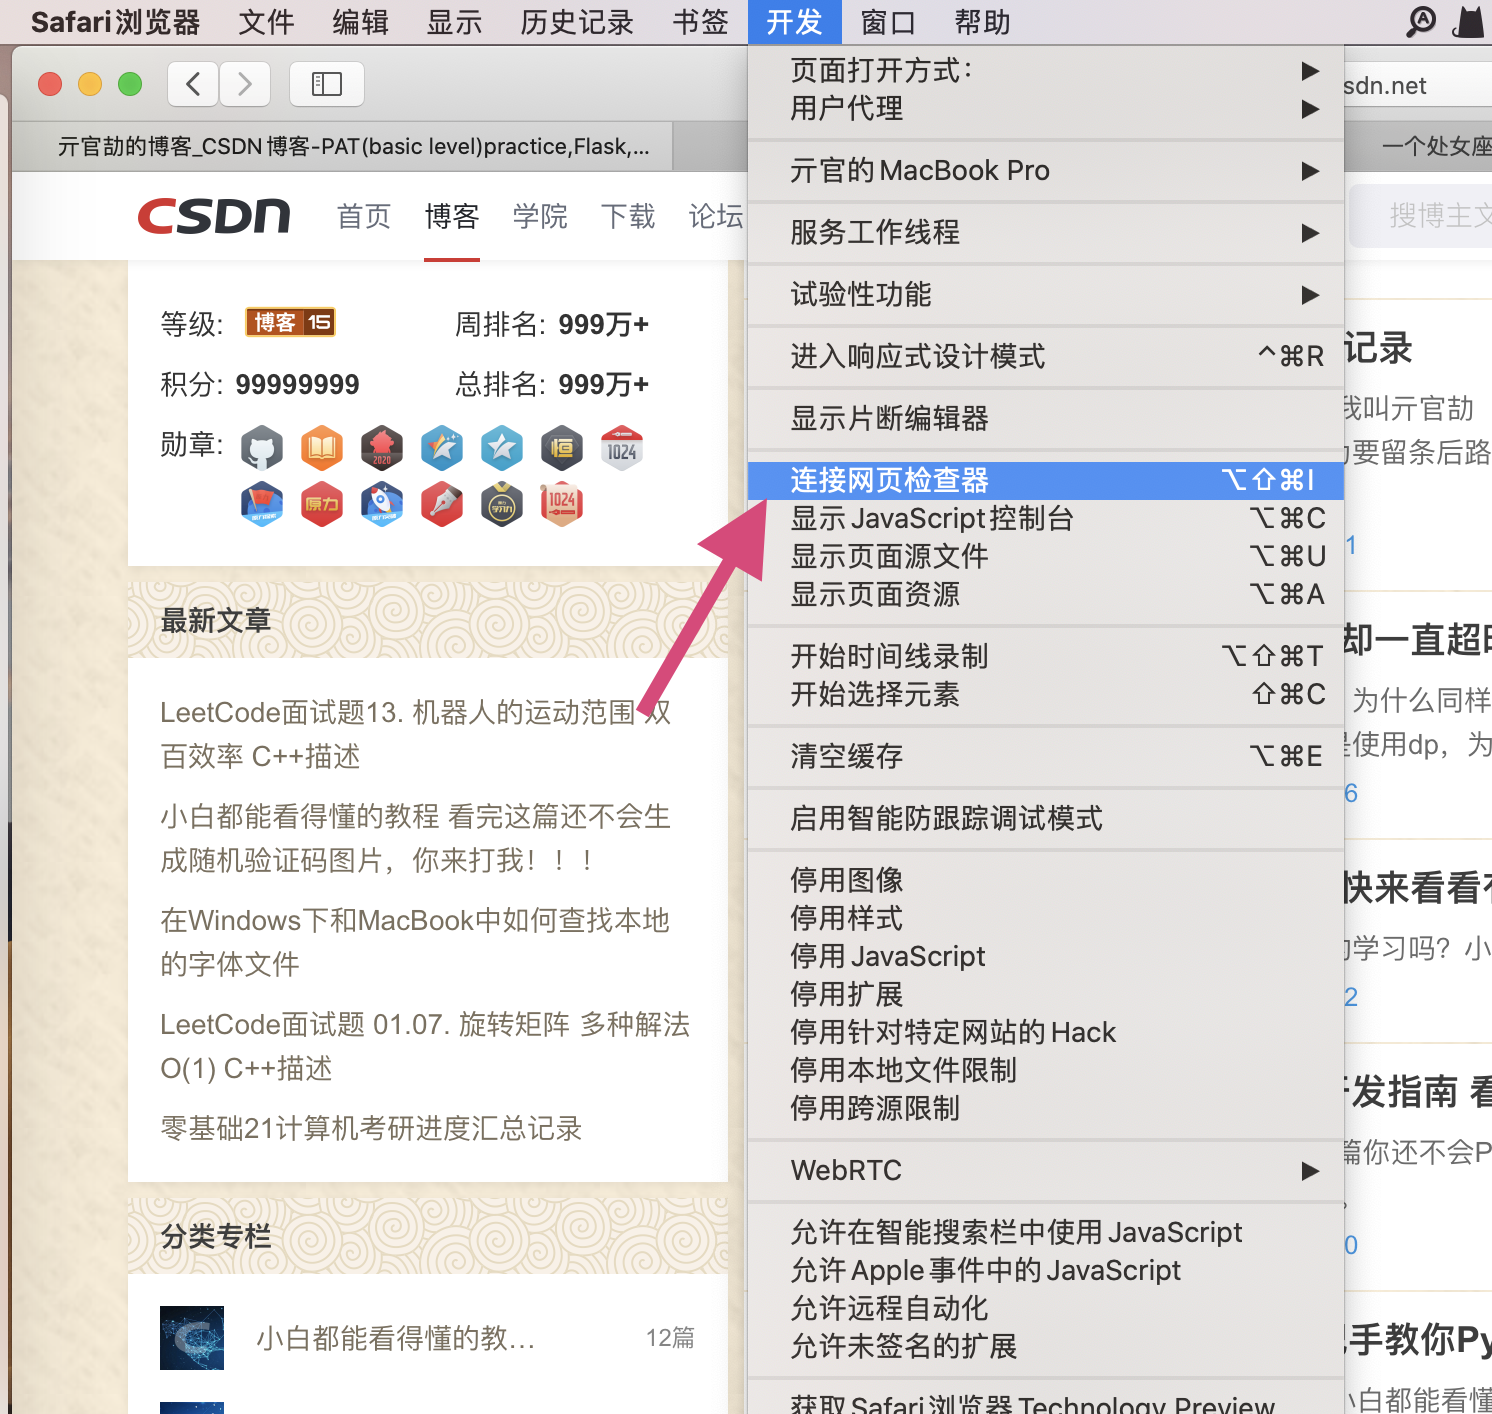Toggle 停用本地文件限制 option

(x=1045, y=1070)
